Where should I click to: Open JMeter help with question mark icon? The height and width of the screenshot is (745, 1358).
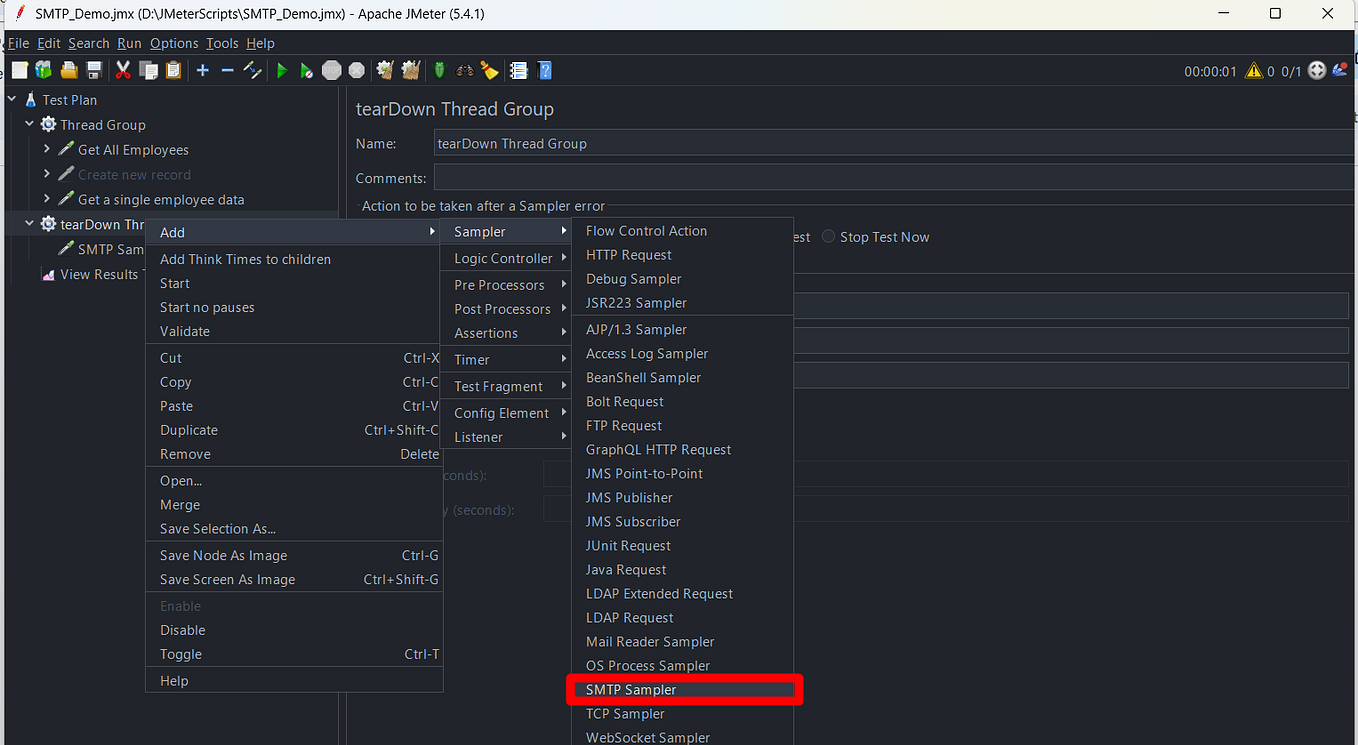544,70
